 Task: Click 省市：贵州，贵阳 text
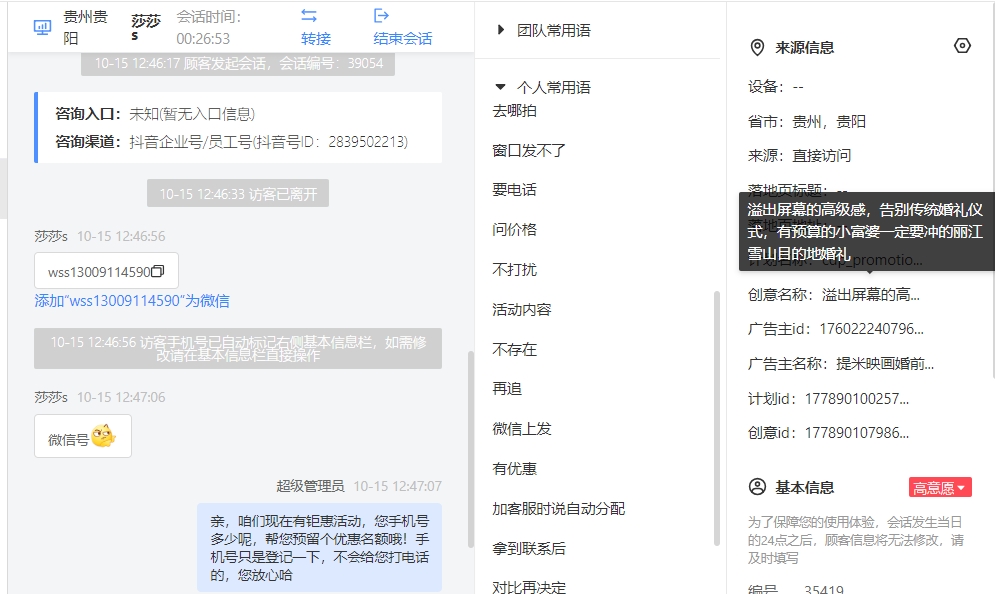click(x=807, y=121)
